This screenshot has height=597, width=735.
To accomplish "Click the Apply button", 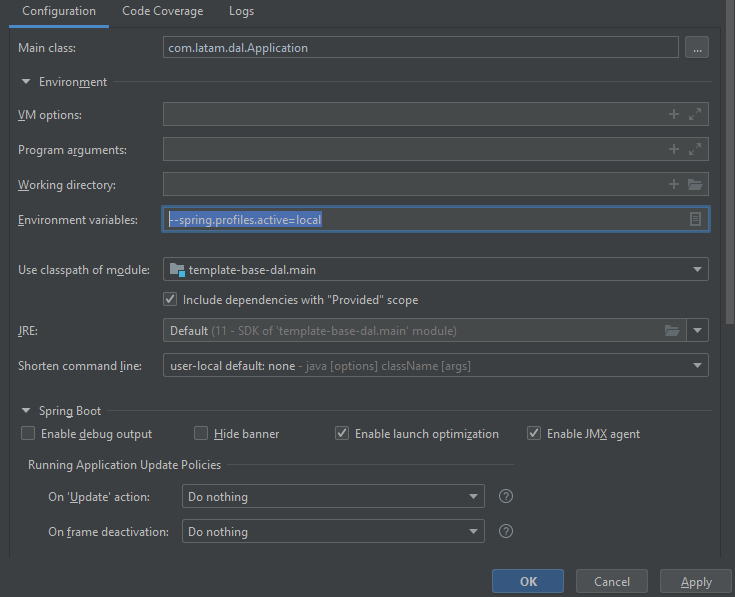I will click(x=696, y=581).
